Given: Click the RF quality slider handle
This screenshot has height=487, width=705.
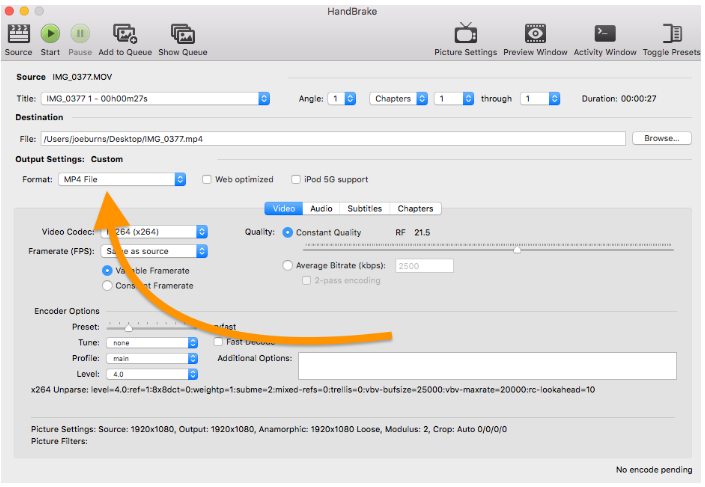Looking at the screenshot, I should [x=517, y=249].
